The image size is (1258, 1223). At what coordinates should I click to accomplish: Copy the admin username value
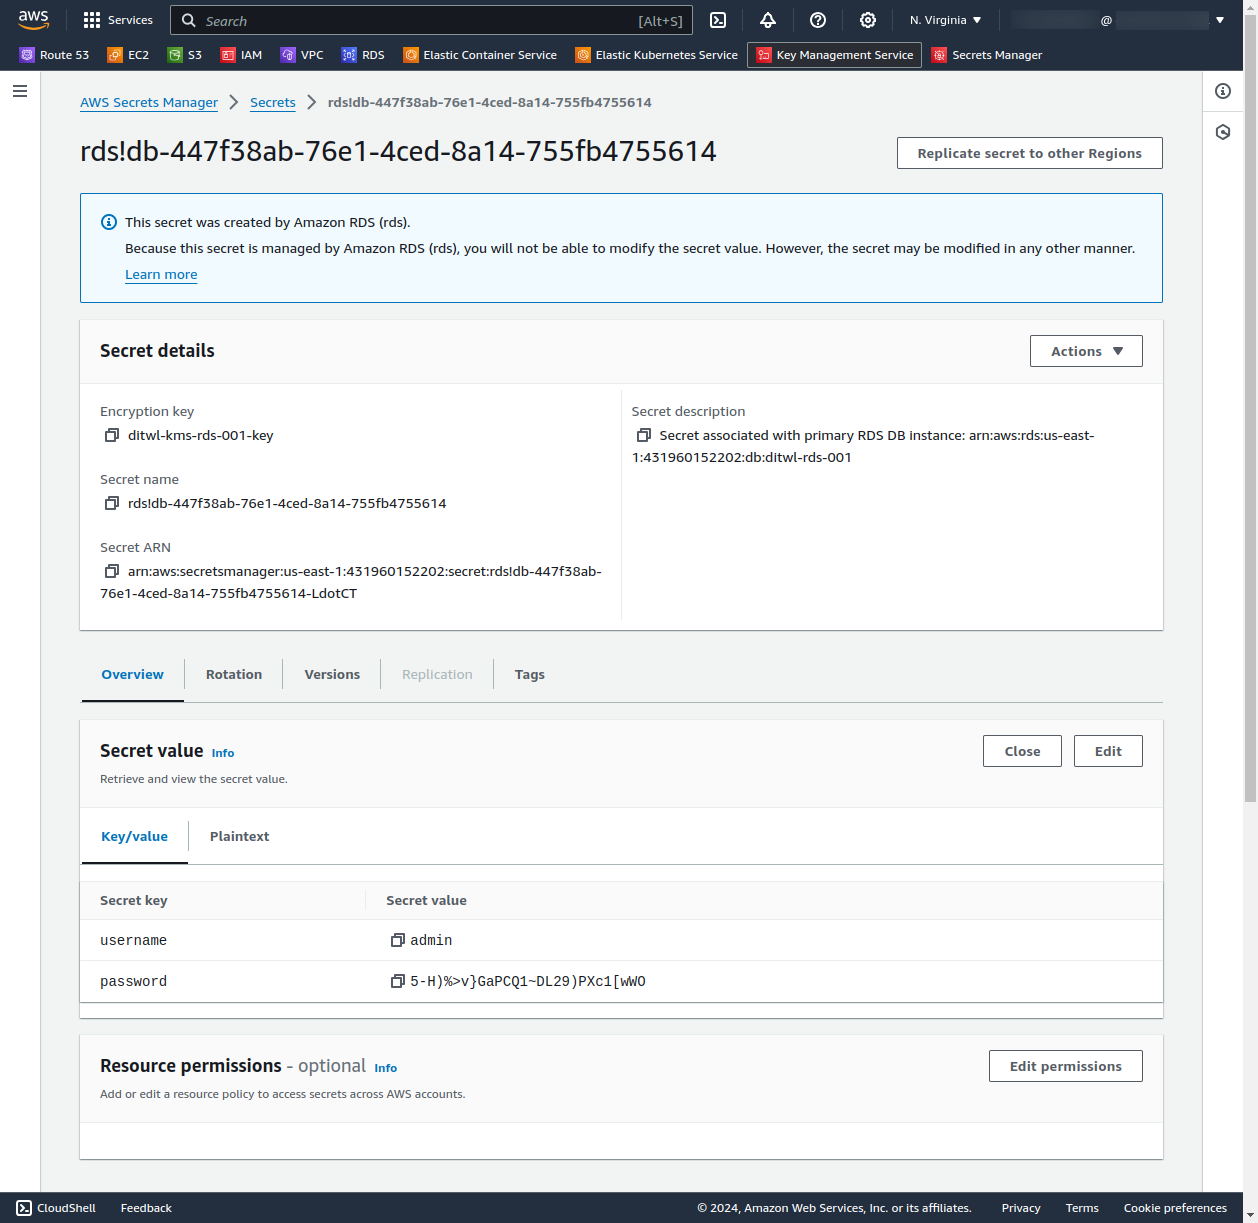pos(397,940)
